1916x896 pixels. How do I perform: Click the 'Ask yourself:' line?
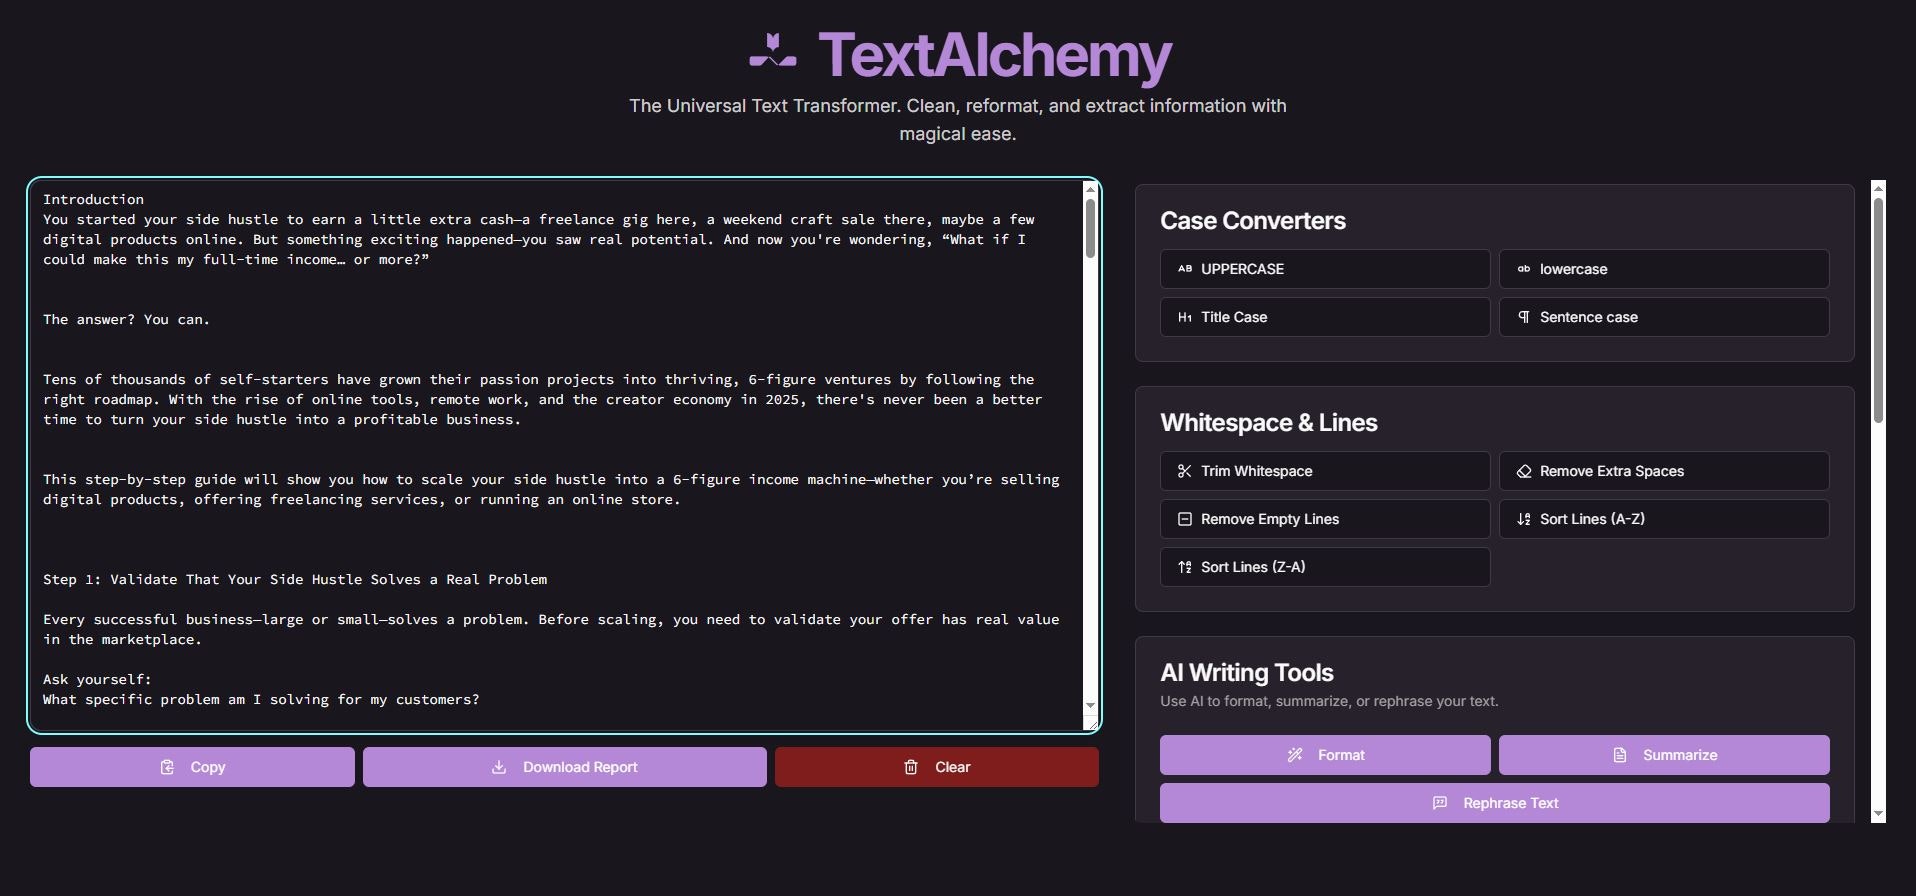point(97,679)
